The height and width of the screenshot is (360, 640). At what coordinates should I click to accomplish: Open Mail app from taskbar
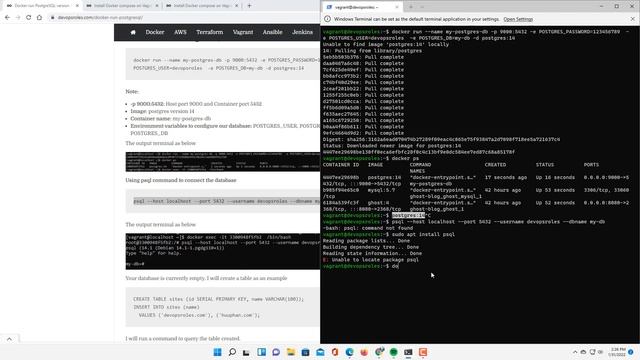(320, 352)
